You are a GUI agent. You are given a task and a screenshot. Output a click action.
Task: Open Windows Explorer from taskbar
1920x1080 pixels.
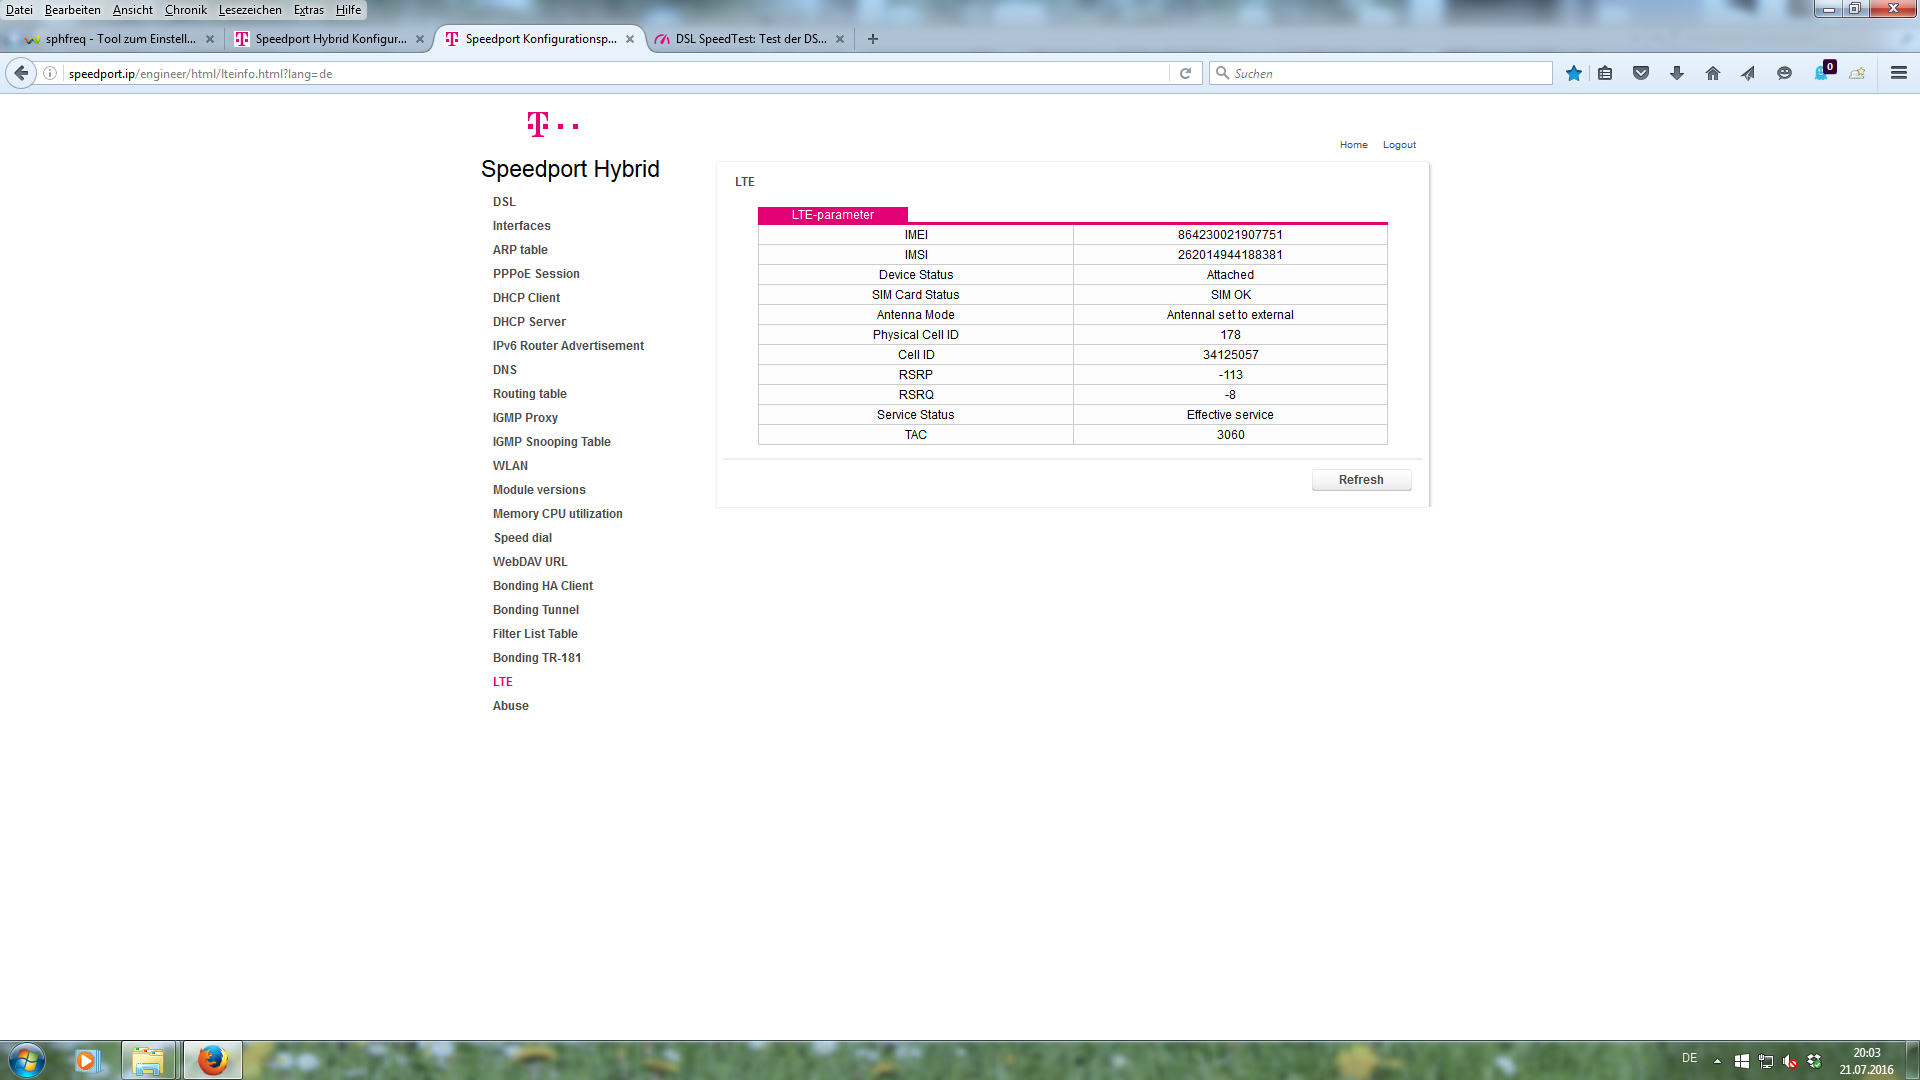click(x=148, y=1060)
